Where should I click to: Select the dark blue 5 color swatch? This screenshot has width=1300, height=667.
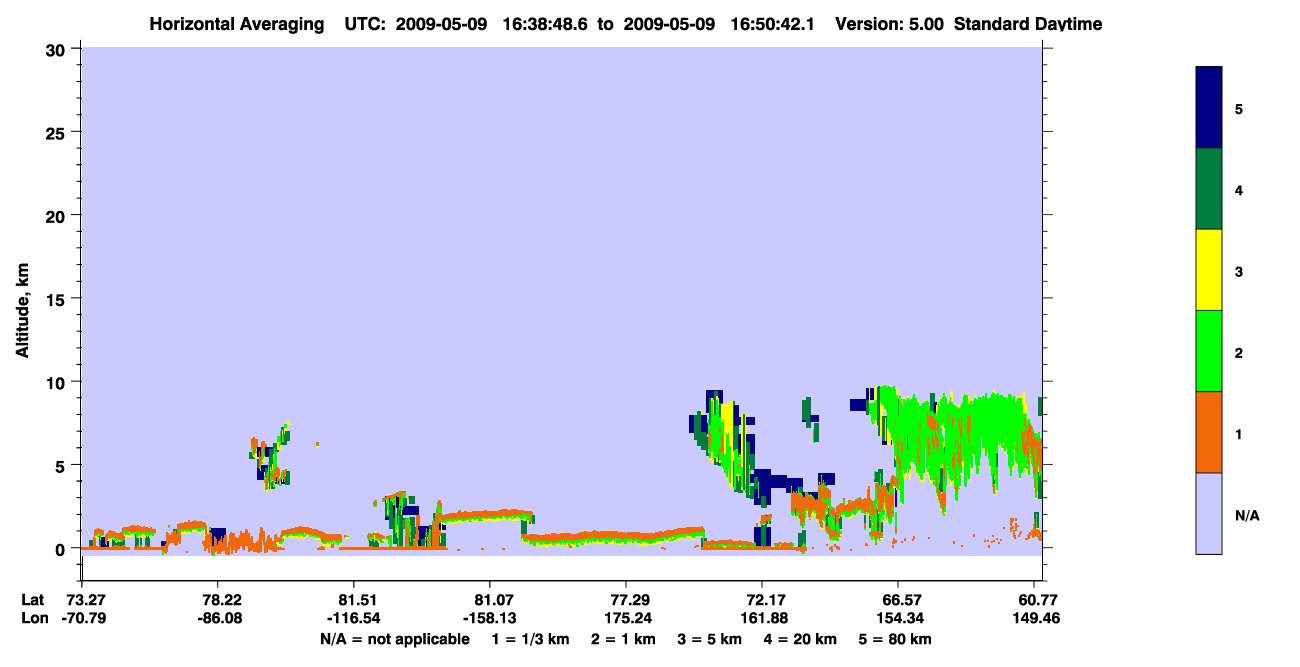click(x=1209, y=108)
